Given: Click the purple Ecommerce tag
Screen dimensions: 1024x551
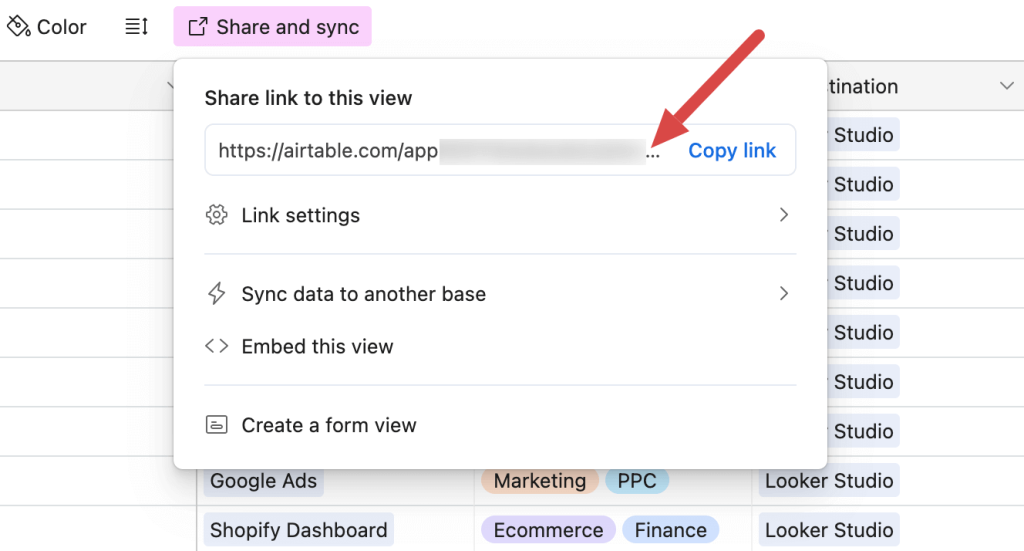Looking at the screenshot, I should click(x=548, y=530).
